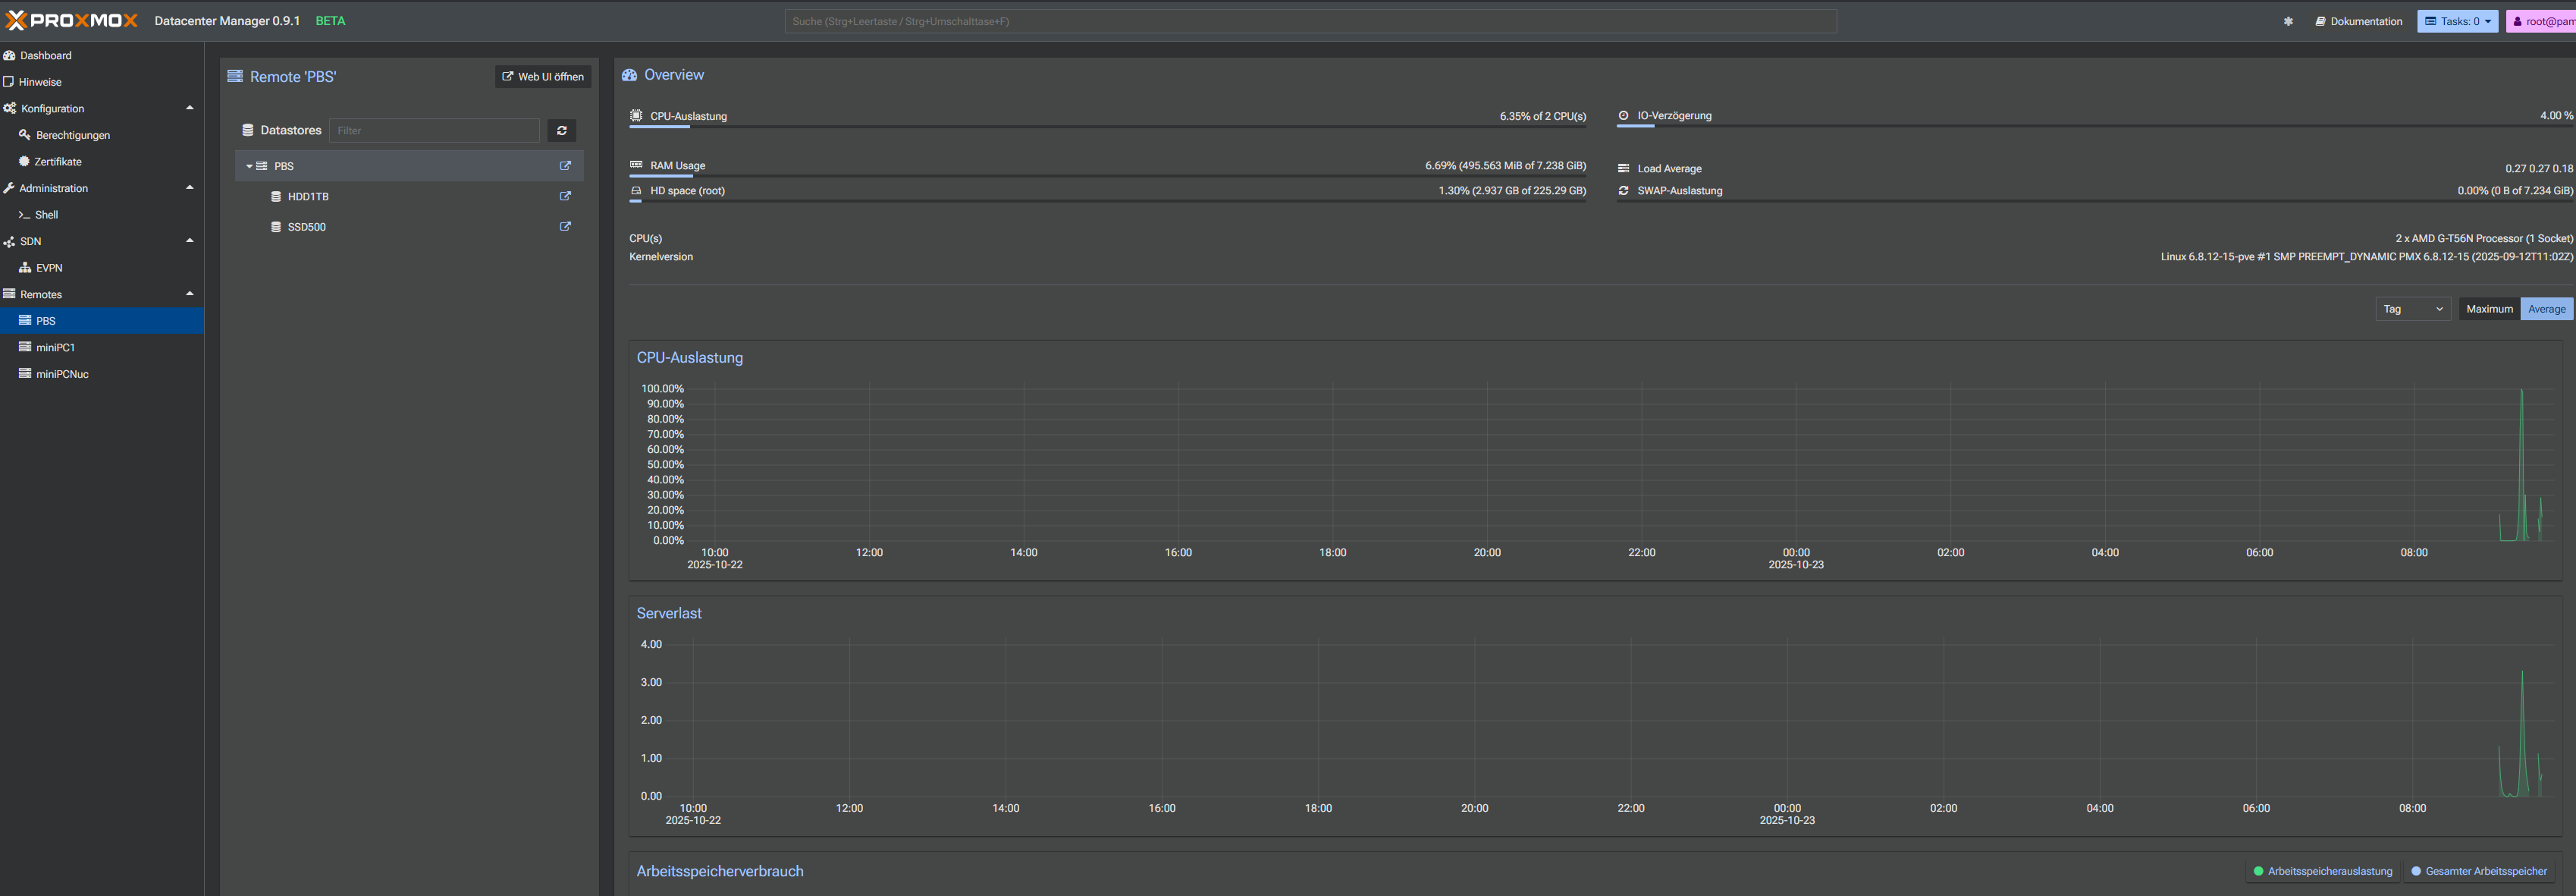Collapse the PBS datastore tree node
Screen dimensions: 2576x896
pos(249,166)
